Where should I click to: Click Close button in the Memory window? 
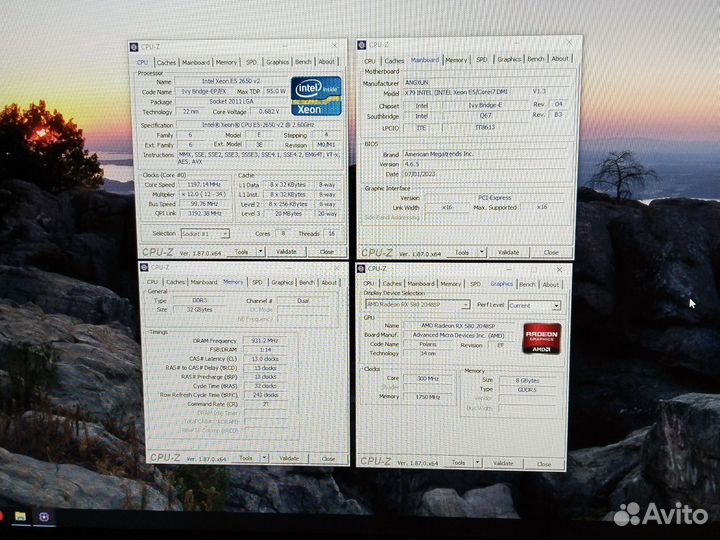coord(328,458)
